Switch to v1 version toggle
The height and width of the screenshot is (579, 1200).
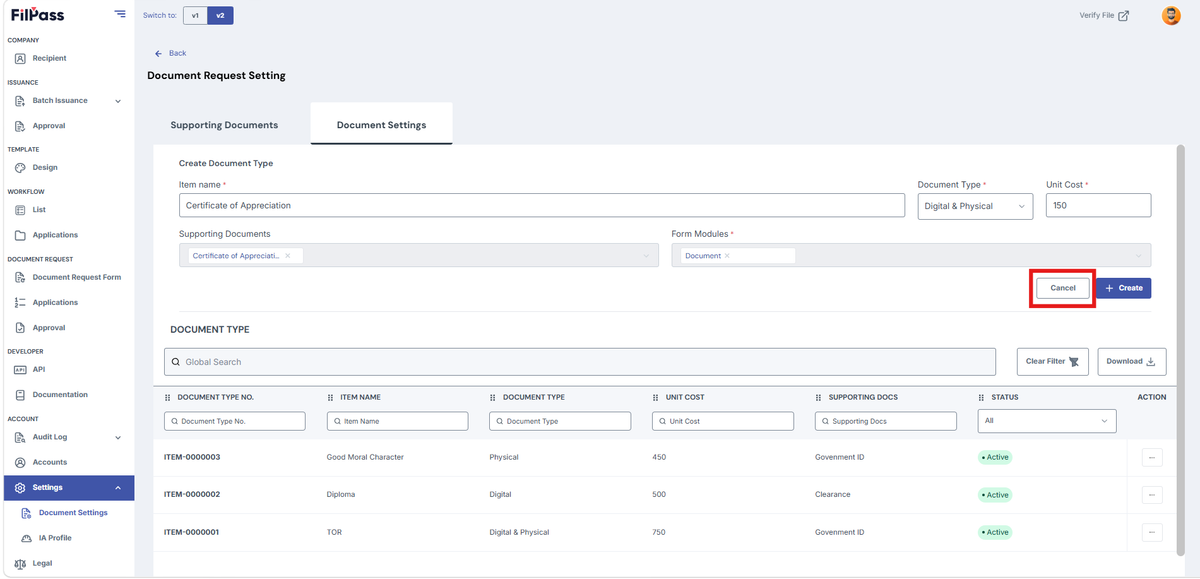(x=195, y=16)
